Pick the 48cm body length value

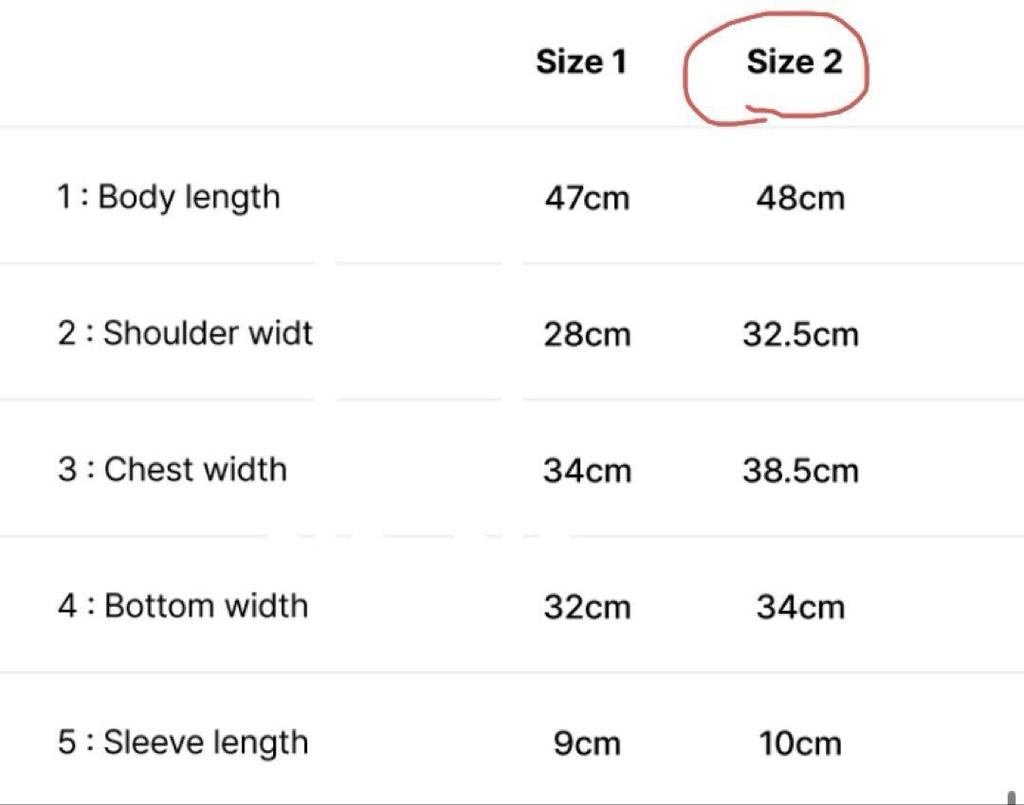click(x=800, y=198)
